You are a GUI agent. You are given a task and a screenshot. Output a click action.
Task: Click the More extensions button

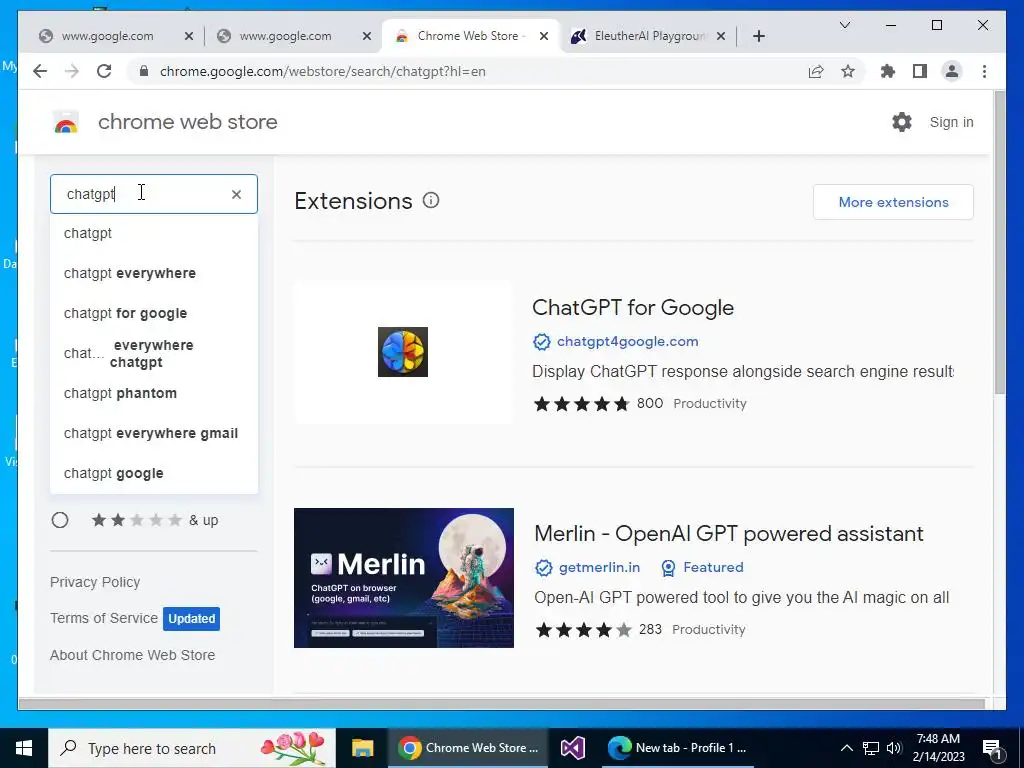[893, 202]
